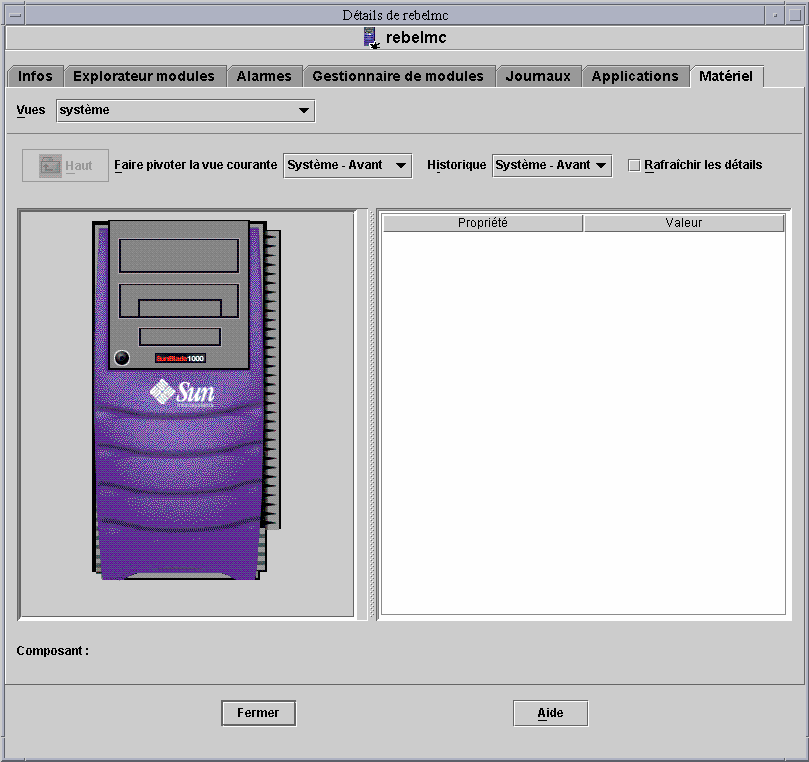Open Faire pivoter la vue courante dropdown

coord(347,166)
